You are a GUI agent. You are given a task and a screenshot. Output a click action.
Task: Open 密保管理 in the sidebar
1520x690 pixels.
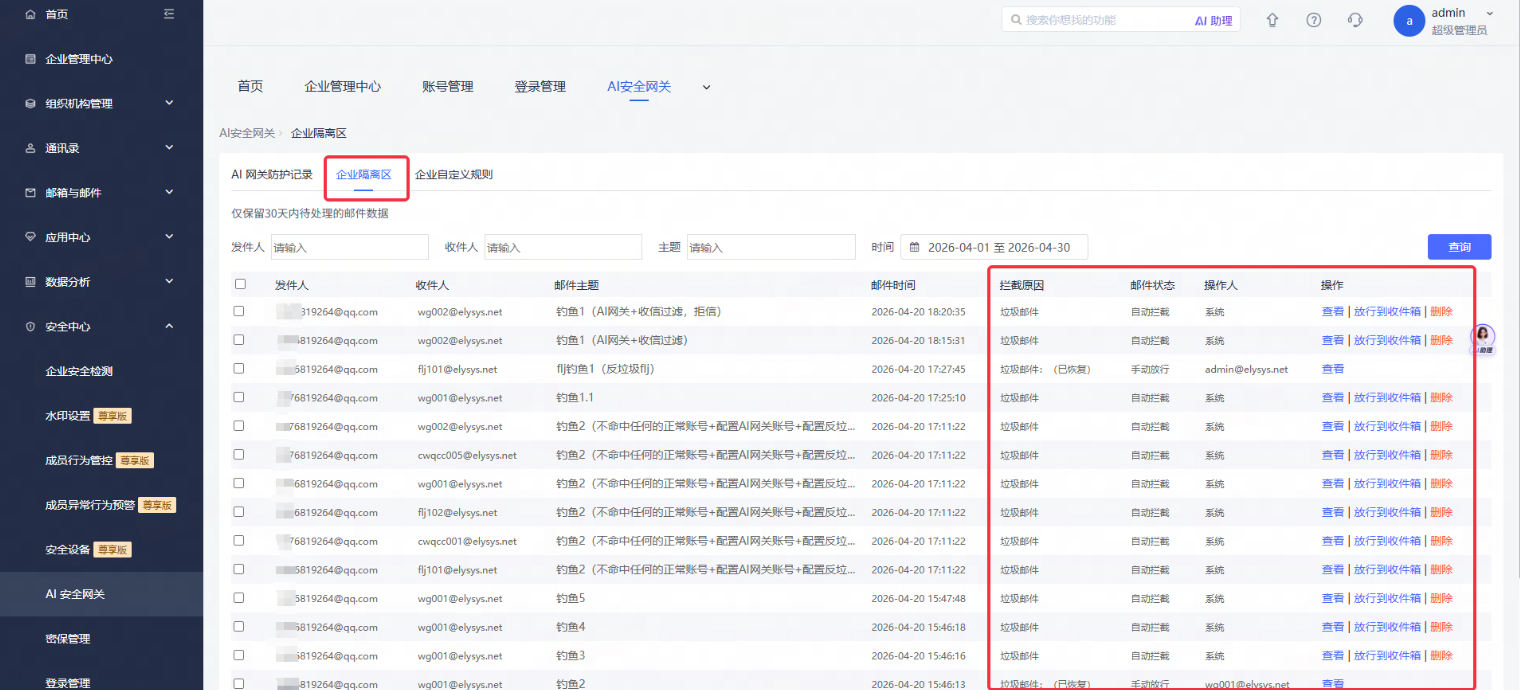(x=68, y=639)
